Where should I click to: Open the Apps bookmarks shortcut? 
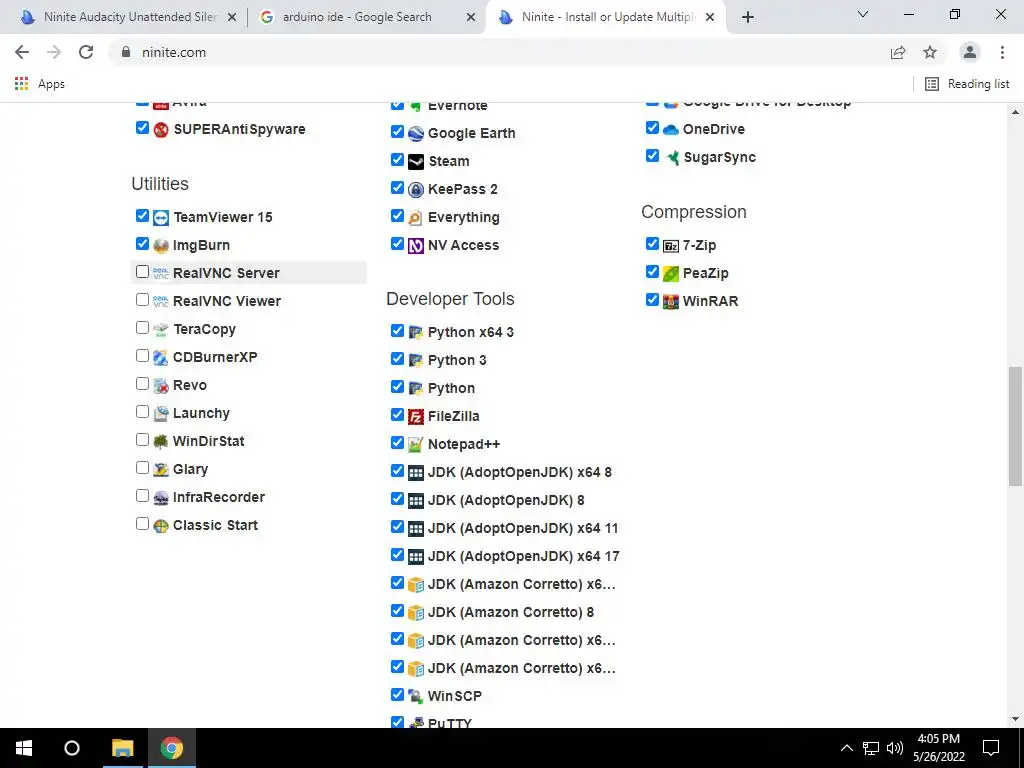[x=40, y=84]
